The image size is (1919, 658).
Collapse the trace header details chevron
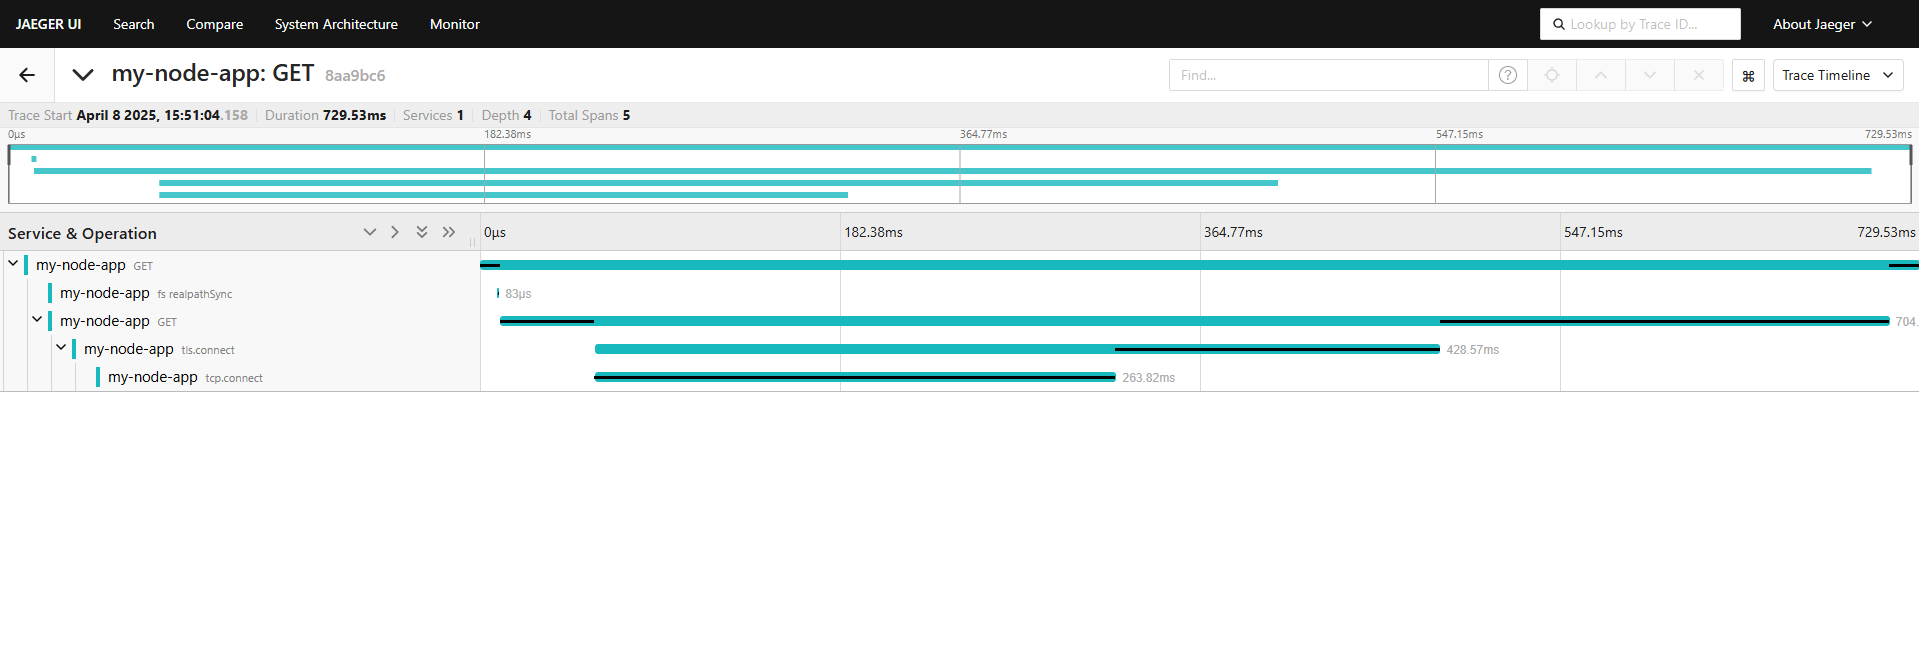tap(83, 75)
